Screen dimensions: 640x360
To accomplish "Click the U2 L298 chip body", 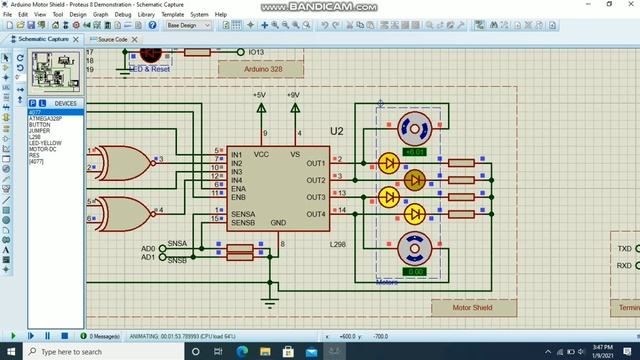I will coord(278,189).
